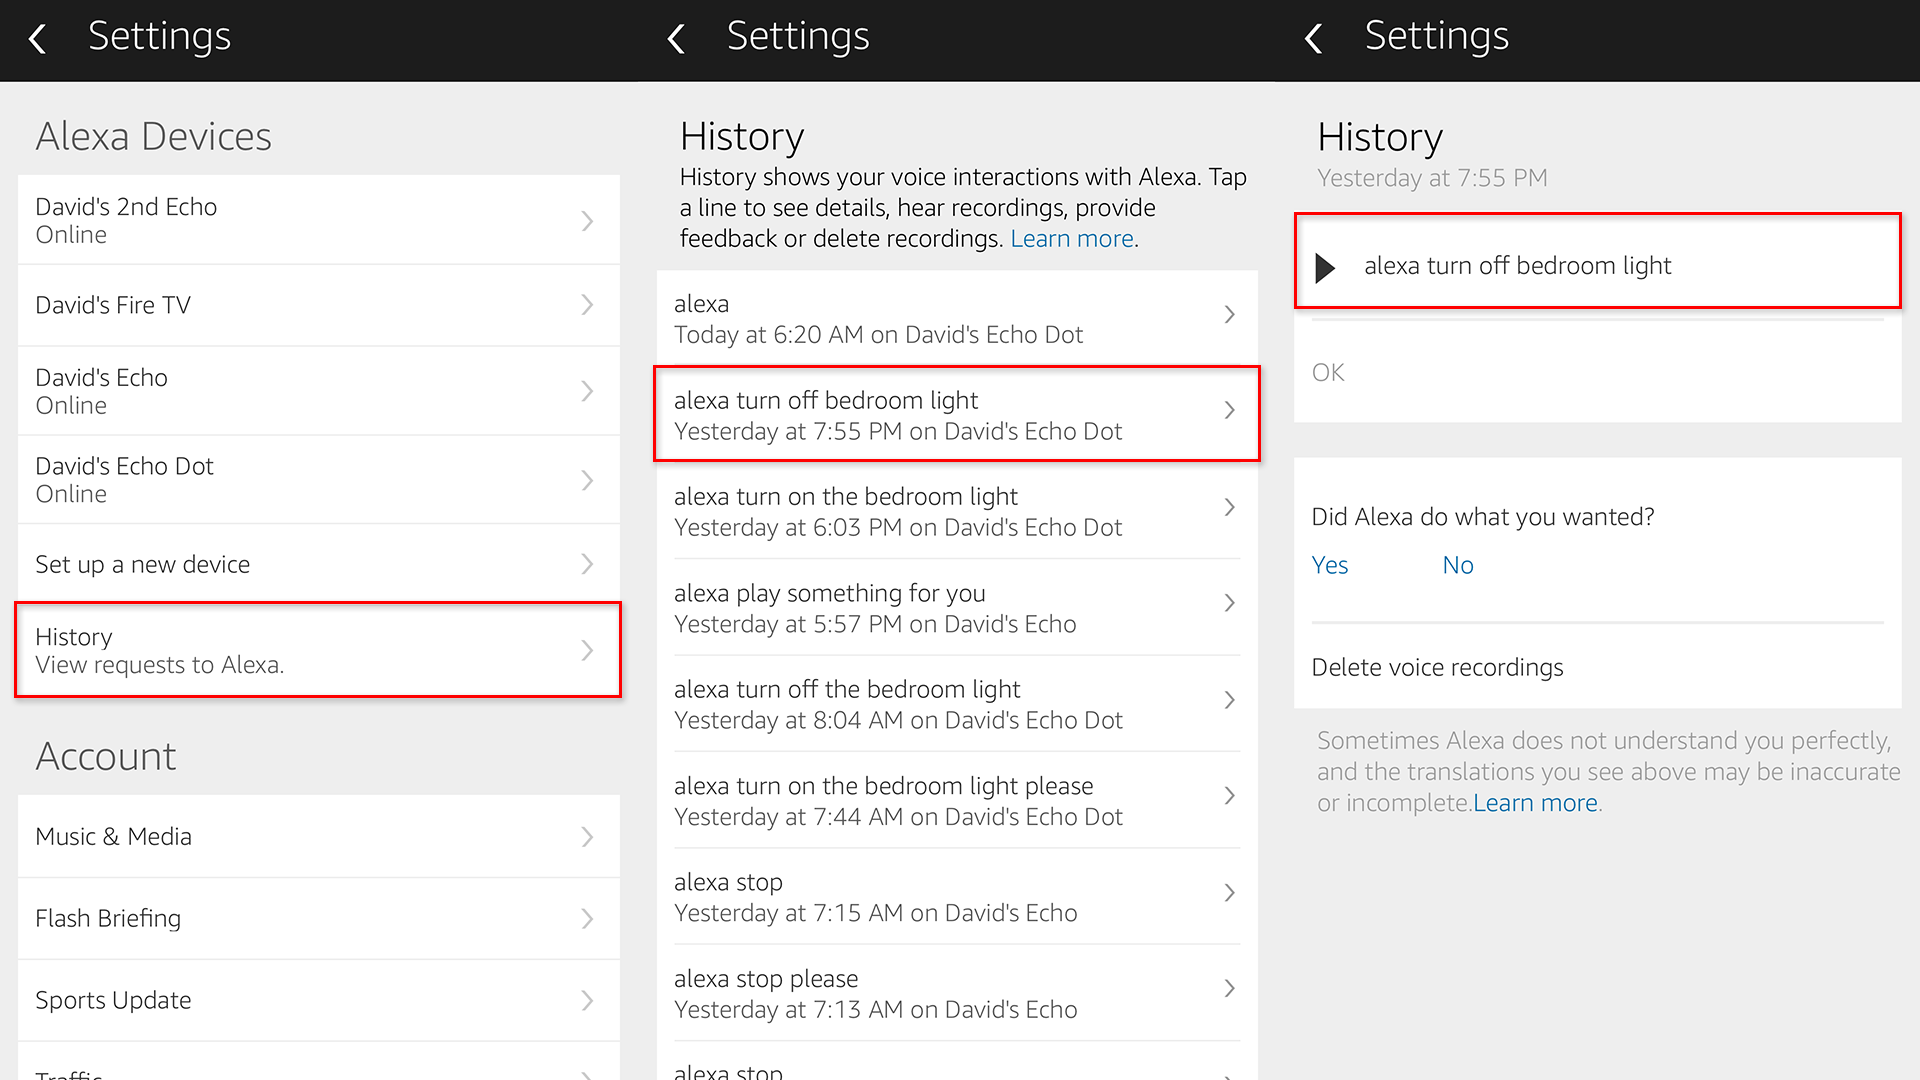Follow Learn more link in History description
The width and height of the screenshot is (1920, 1080).
(1072, 239)
